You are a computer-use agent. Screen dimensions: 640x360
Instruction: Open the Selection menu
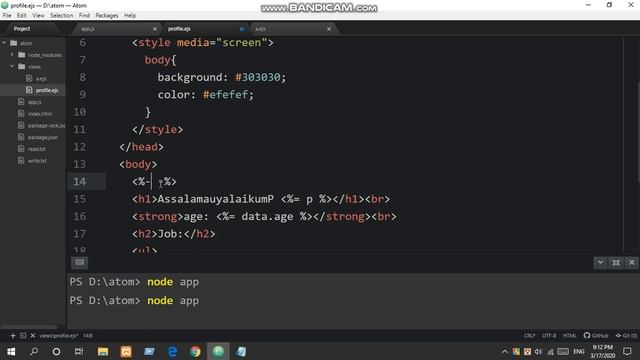(x=62, y=16)
